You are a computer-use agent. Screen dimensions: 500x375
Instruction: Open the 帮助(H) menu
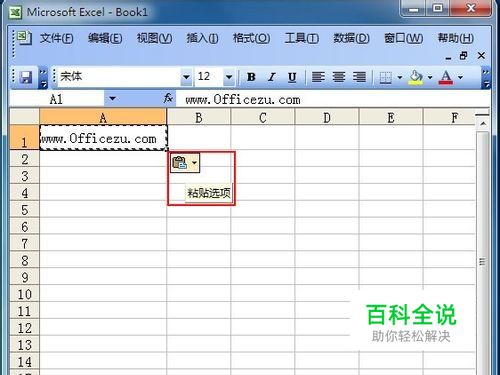pyautogui.click(x=455, y=38)
